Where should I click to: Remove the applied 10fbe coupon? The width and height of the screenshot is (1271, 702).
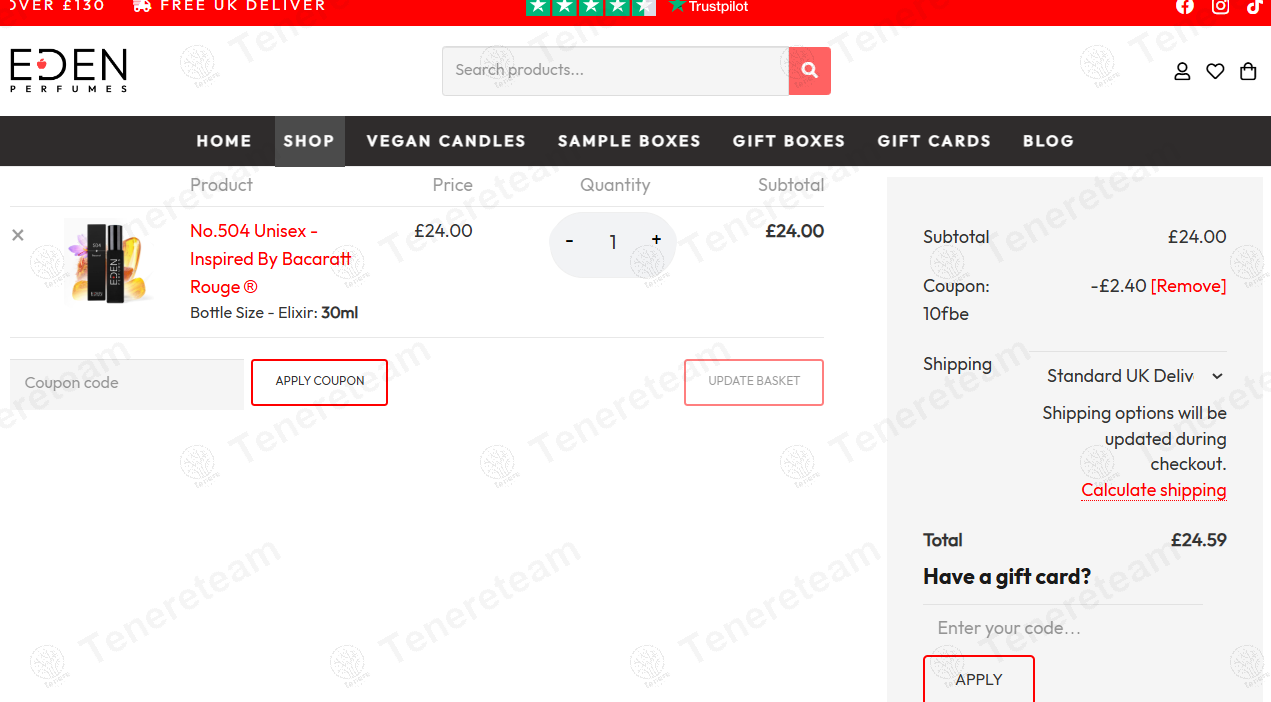(x=1188, y=286)
